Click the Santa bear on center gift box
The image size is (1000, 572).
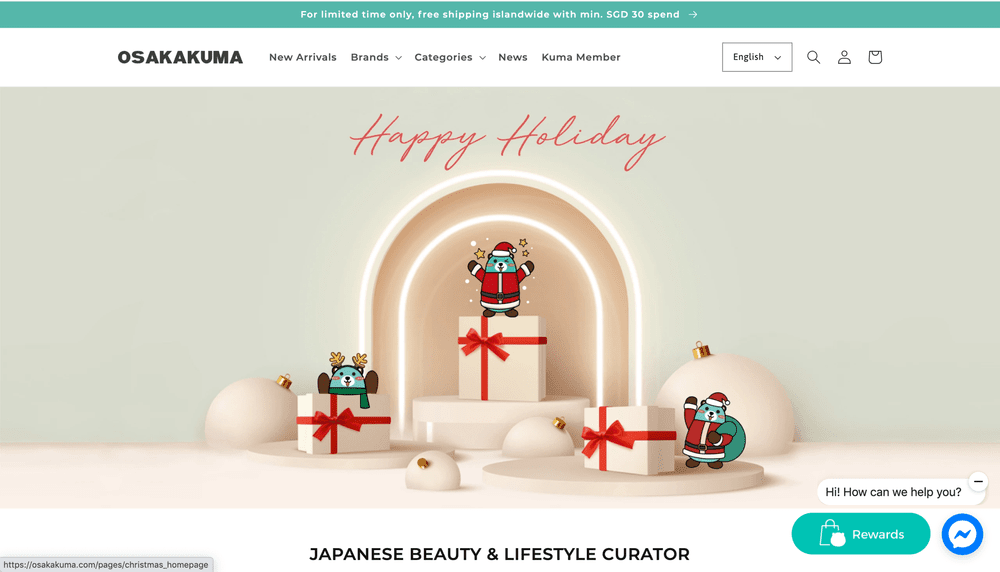click(x=501, y=279)
